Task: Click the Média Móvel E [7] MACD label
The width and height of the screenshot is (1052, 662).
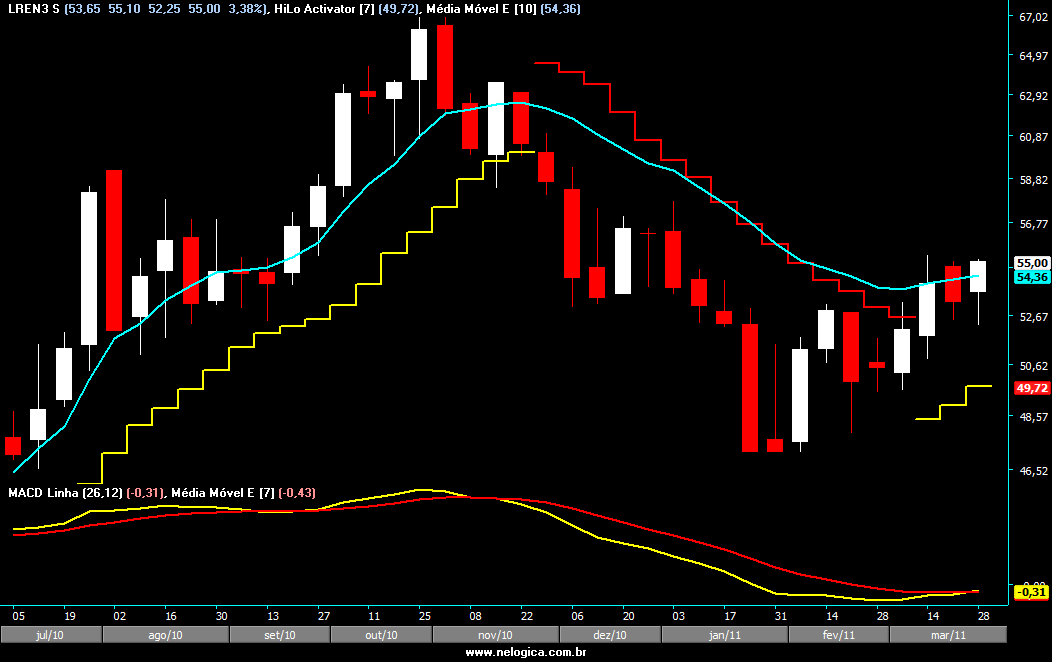Action: tap(223, 493)
